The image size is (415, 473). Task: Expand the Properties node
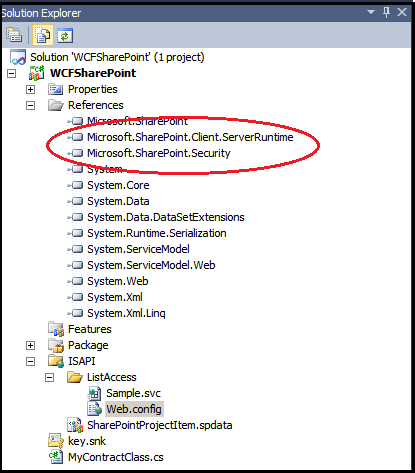coord(30,89)
